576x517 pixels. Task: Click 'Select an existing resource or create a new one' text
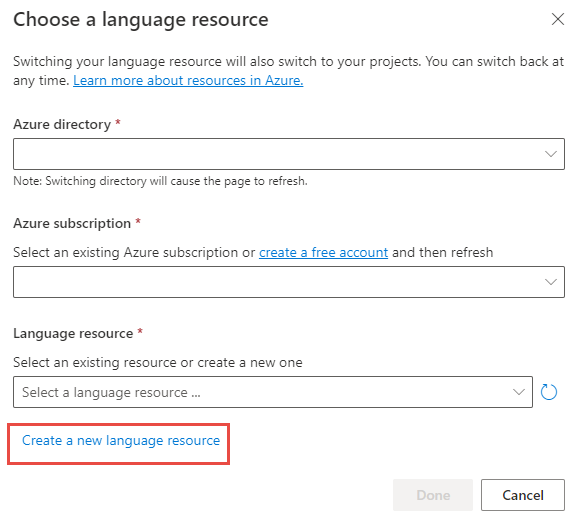[158, 362]
